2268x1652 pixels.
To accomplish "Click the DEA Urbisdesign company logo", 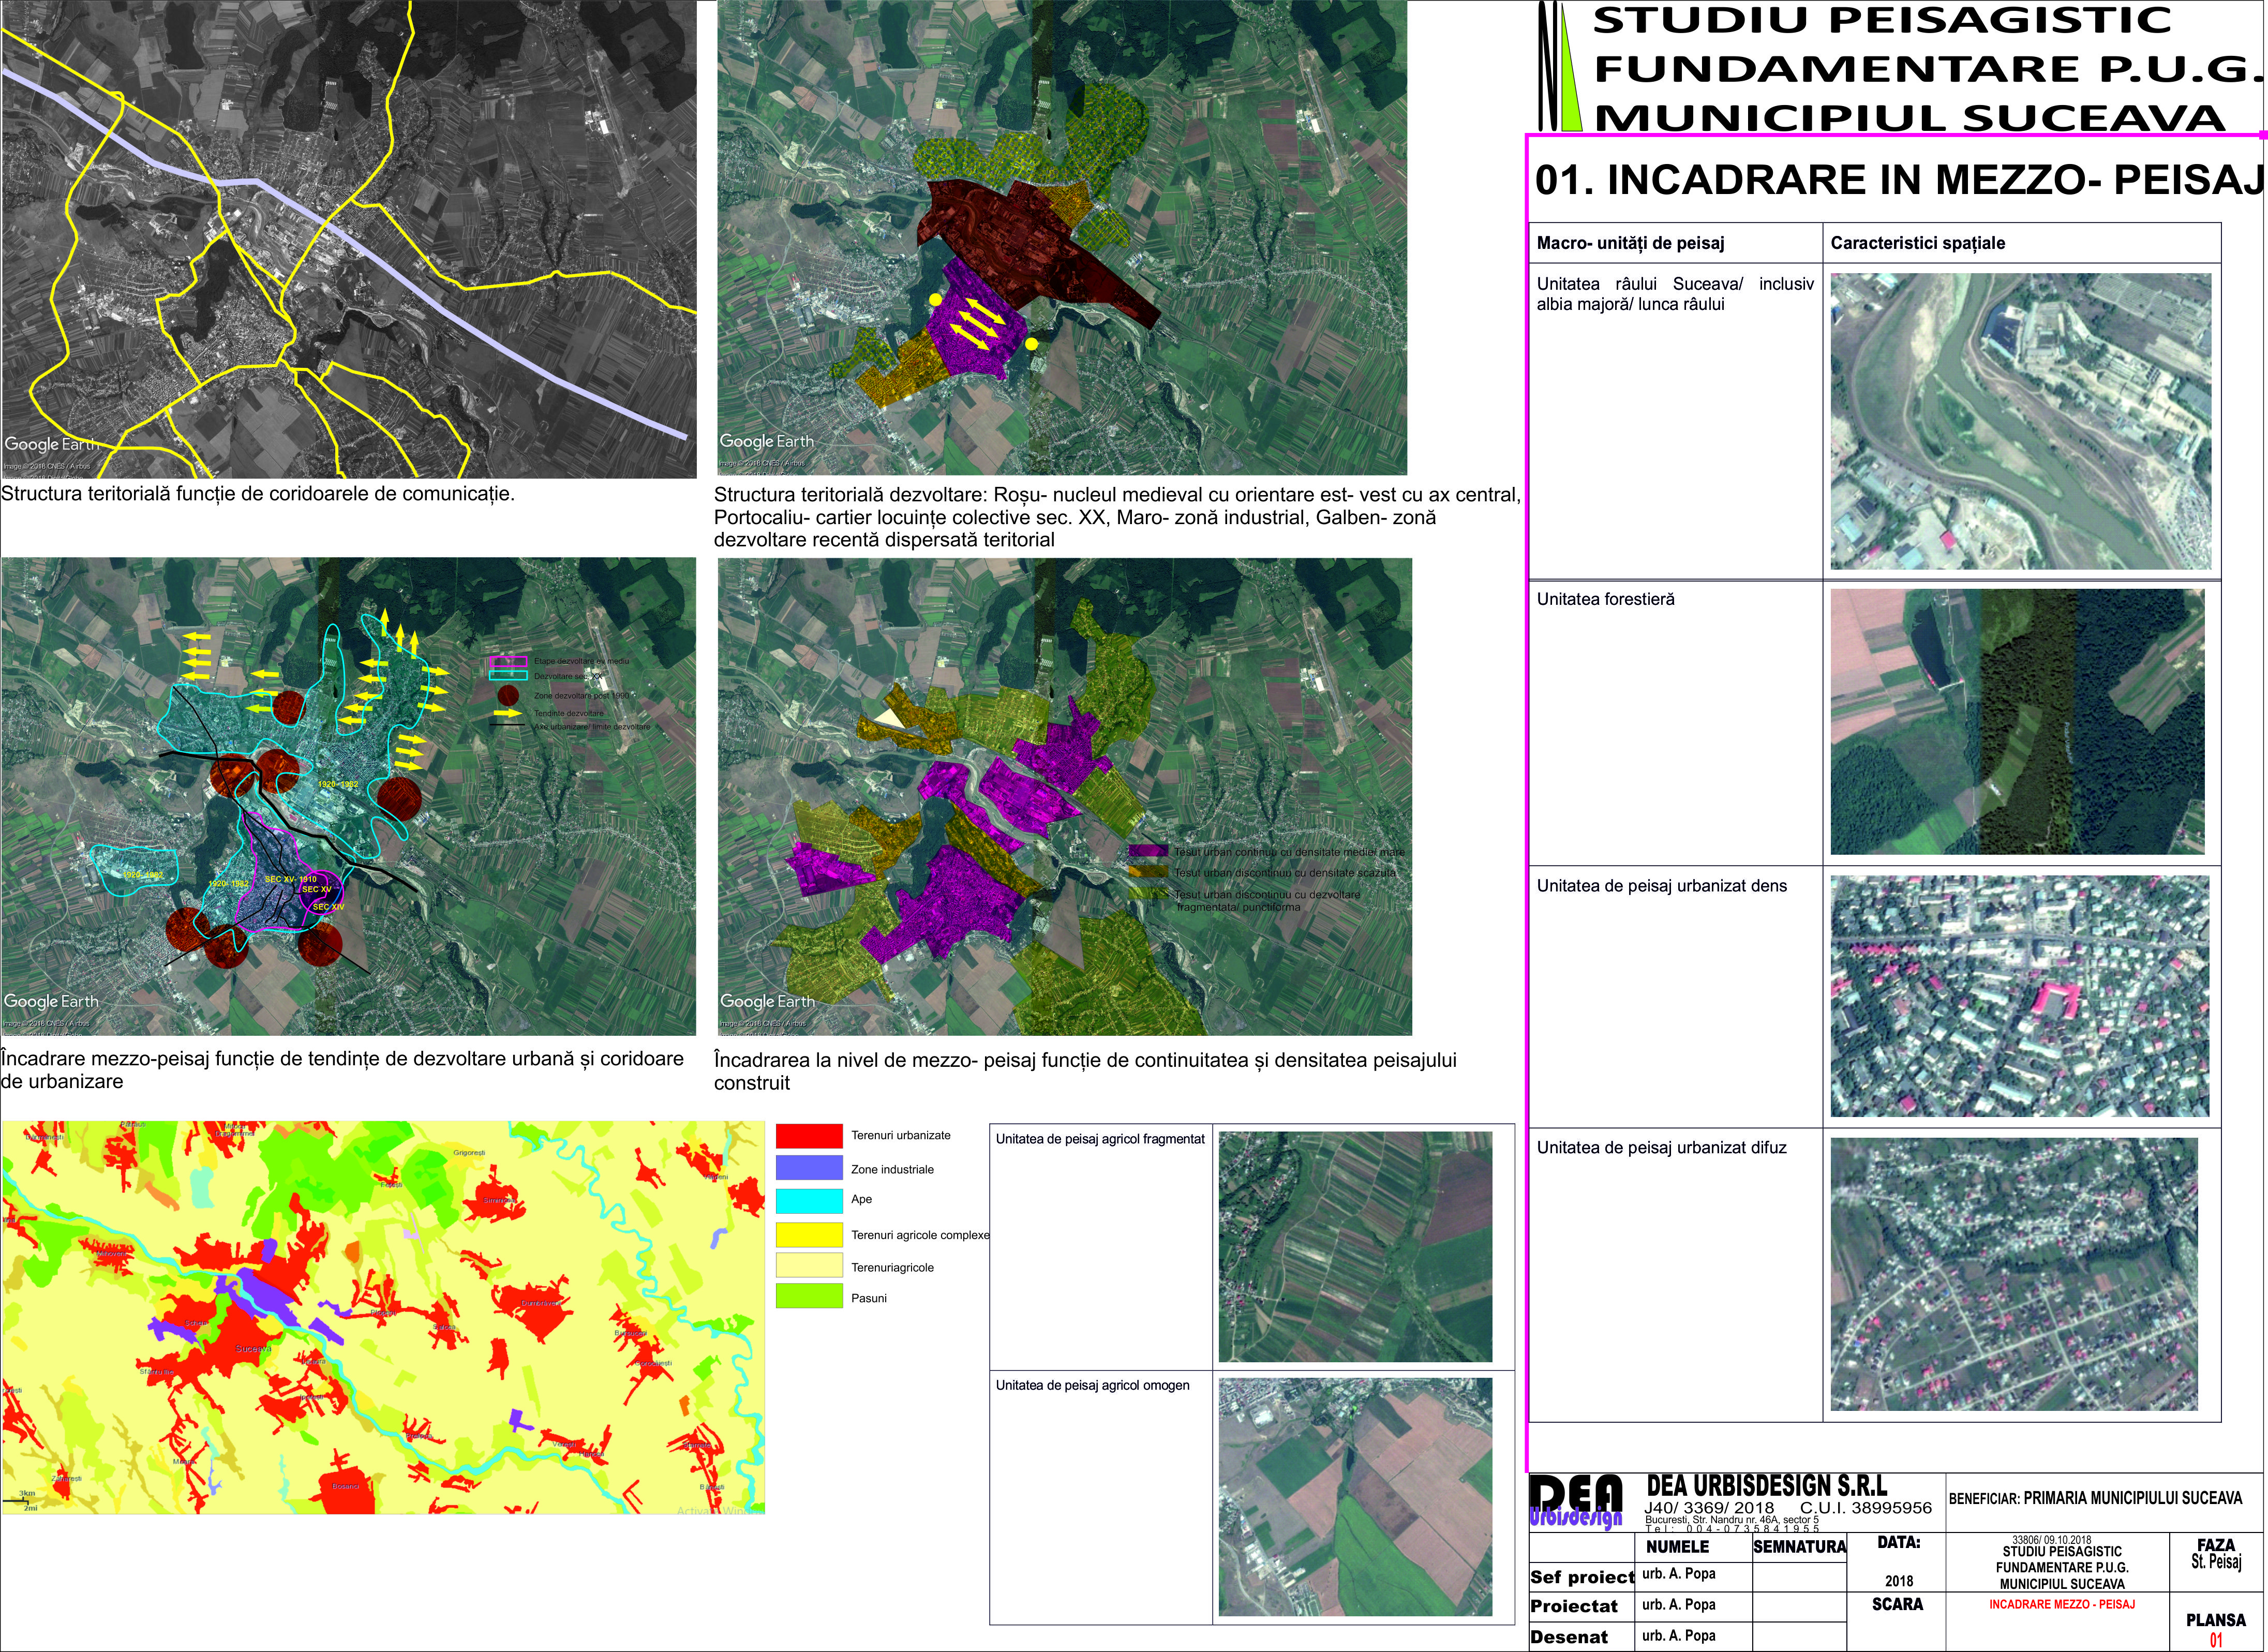I will 1576,1503.
